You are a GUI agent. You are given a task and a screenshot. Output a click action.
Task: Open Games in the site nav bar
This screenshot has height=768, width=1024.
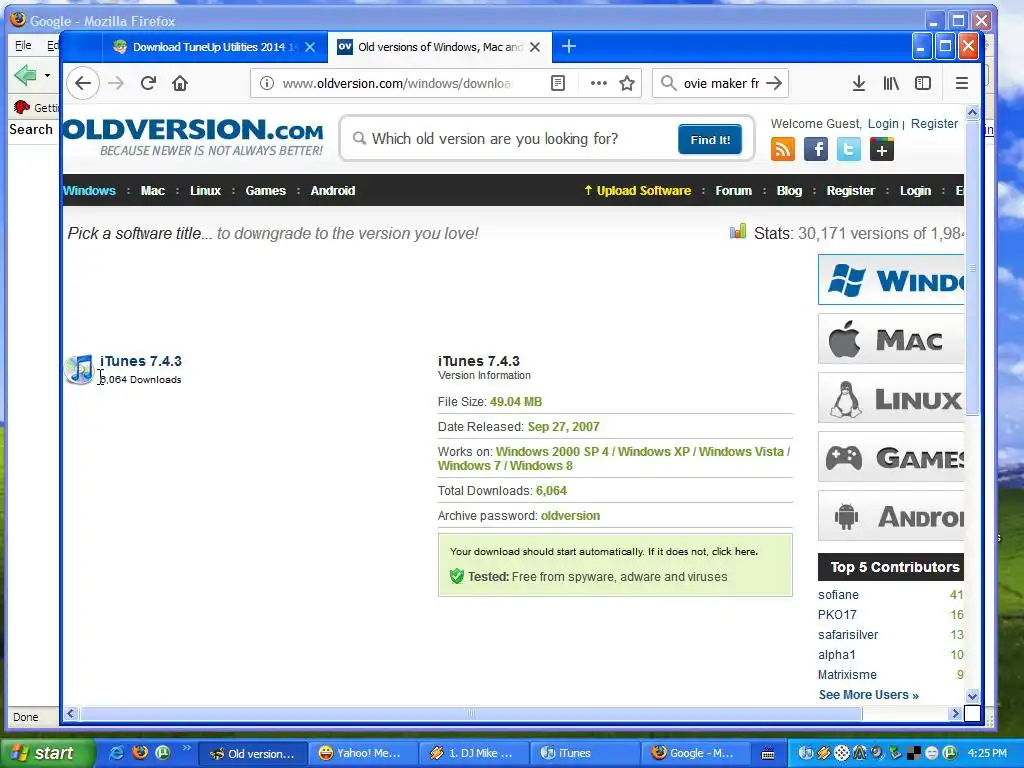tap(266, 191)
